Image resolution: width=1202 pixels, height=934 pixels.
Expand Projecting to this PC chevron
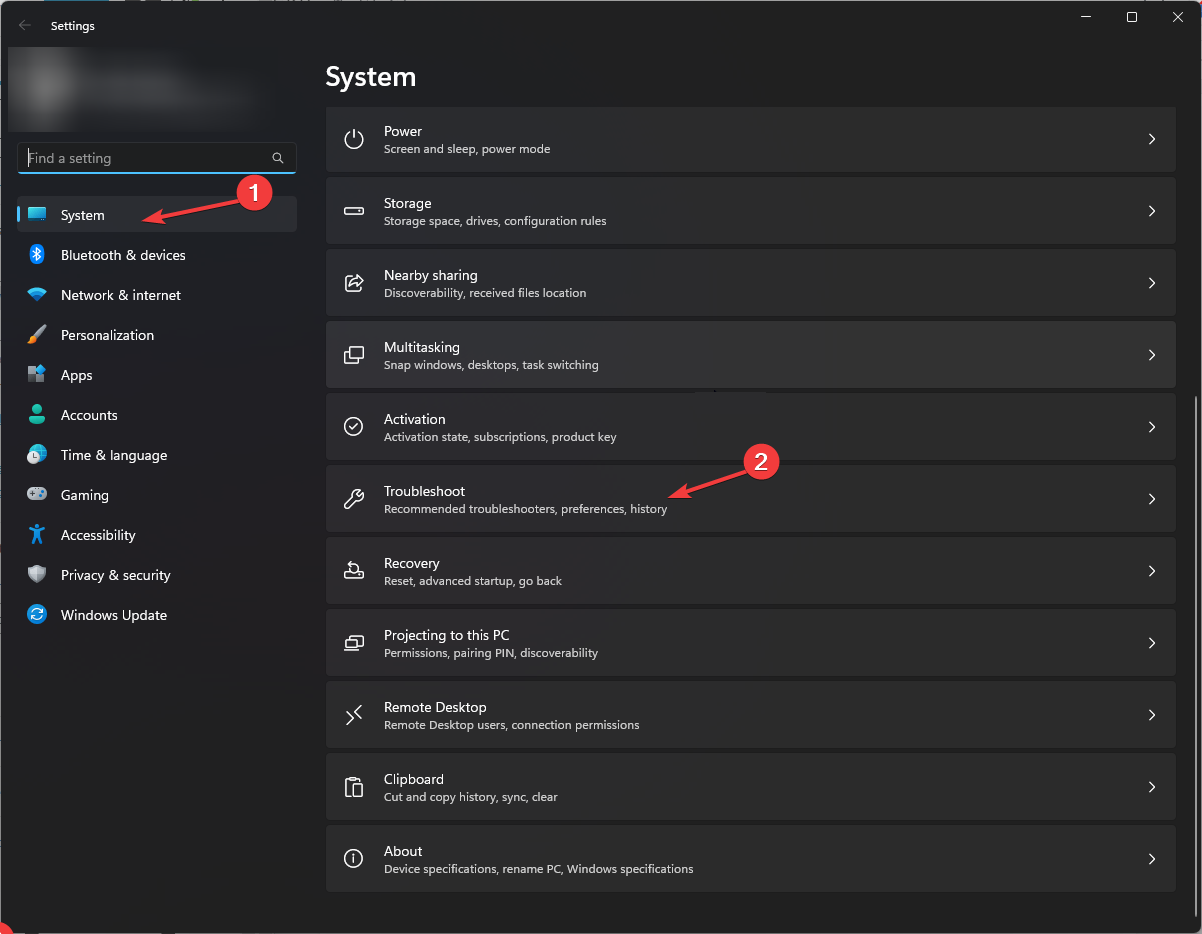[x=1152, y=643]
